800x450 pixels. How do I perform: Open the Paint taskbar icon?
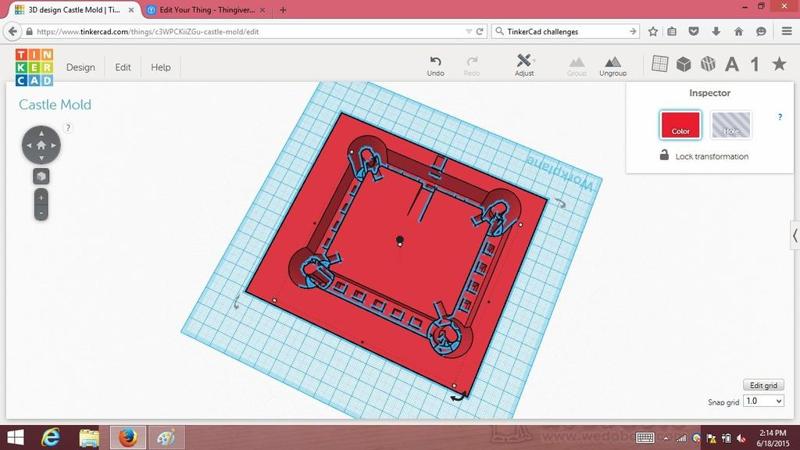click(x=166, y=438)
